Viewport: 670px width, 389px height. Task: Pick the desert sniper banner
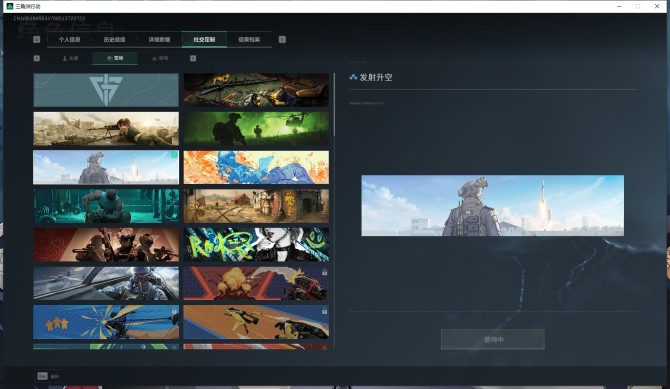106,128
